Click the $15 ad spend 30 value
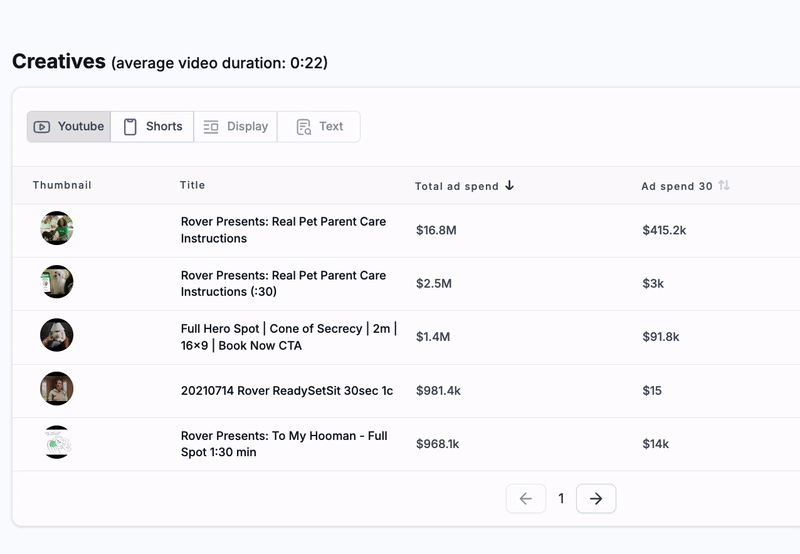This screenshot has width=800, height=554. (x=652, y=391)
